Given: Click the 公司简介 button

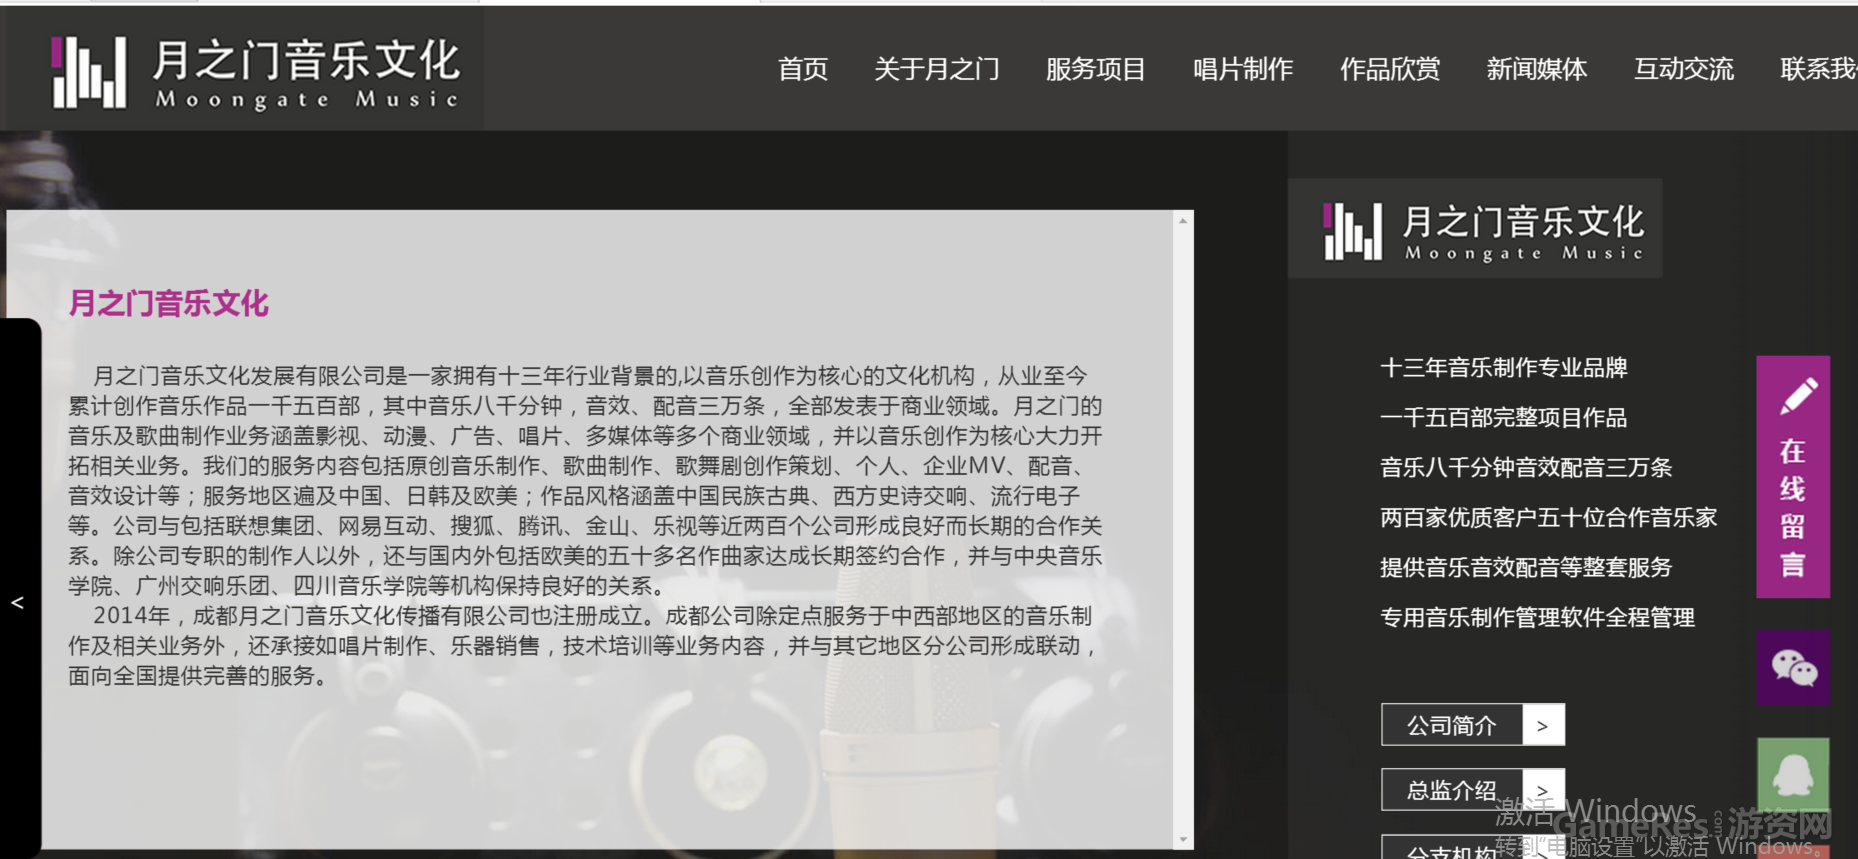Looking at the screenshot, I should [x=1452, y=725].
